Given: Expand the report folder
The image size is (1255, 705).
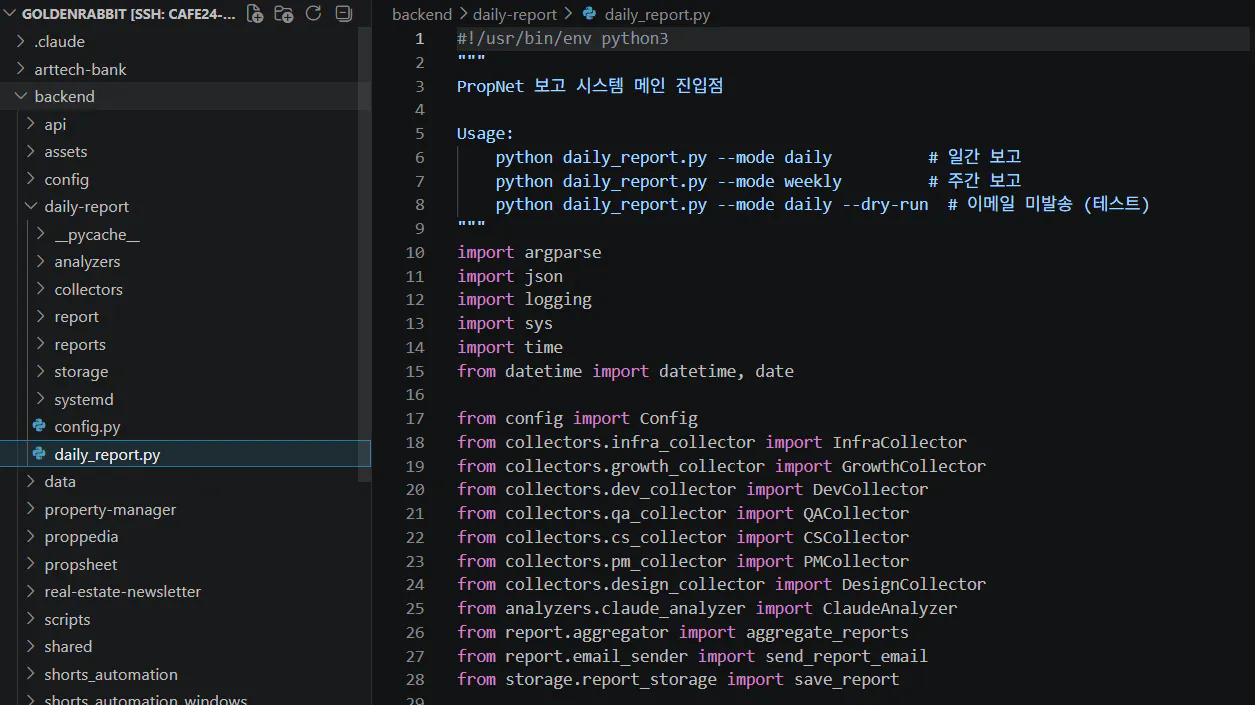Looking at the screenshot, I should pyautogui.click(x=41, y=316).
